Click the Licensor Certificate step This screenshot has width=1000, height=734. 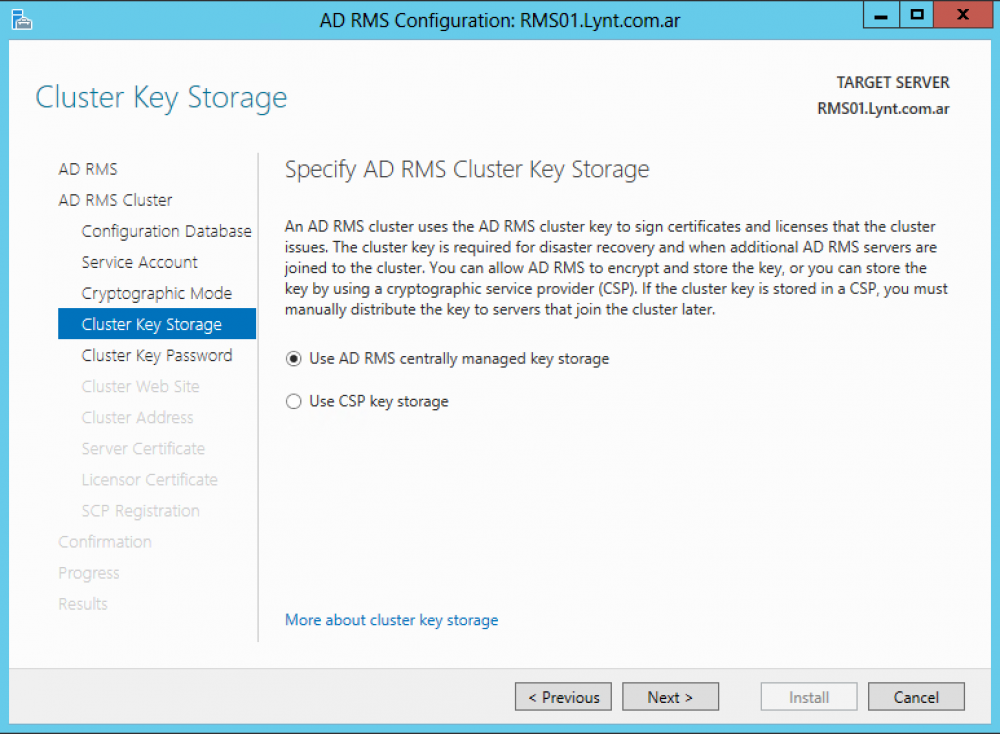(x=150, y=480)
